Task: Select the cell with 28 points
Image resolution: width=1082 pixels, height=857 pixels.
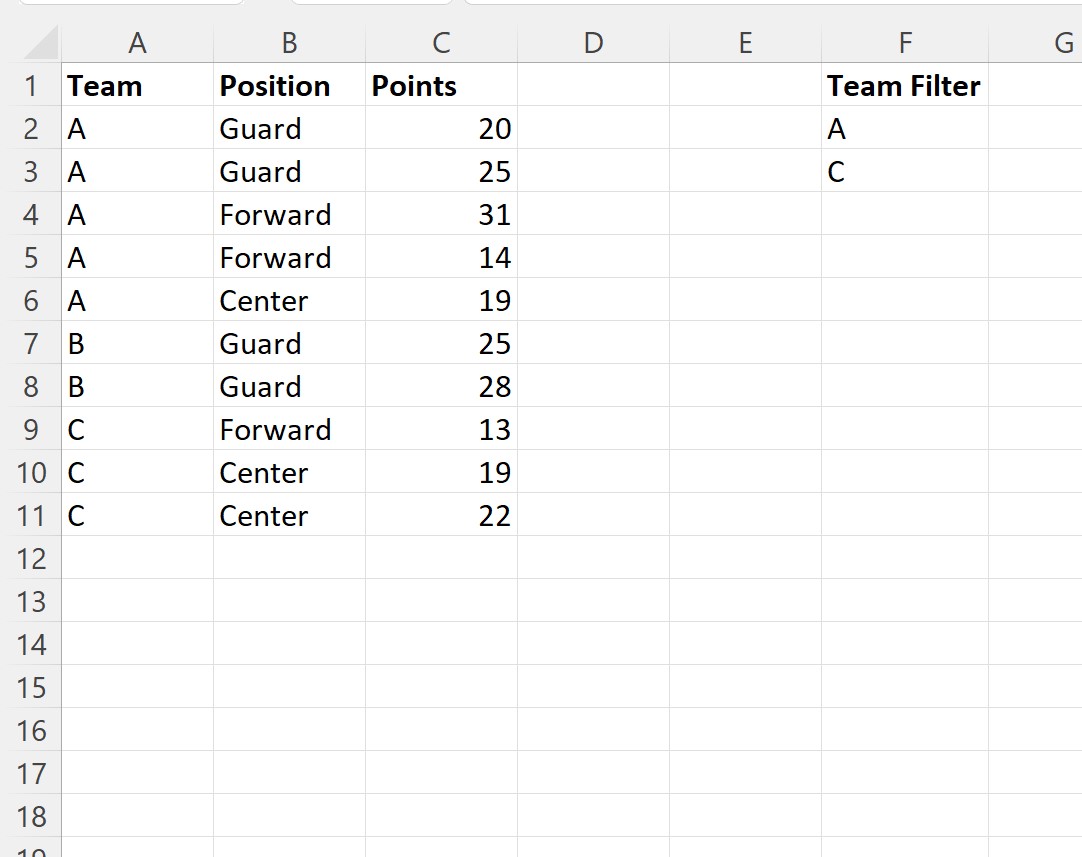Action: 441,386
